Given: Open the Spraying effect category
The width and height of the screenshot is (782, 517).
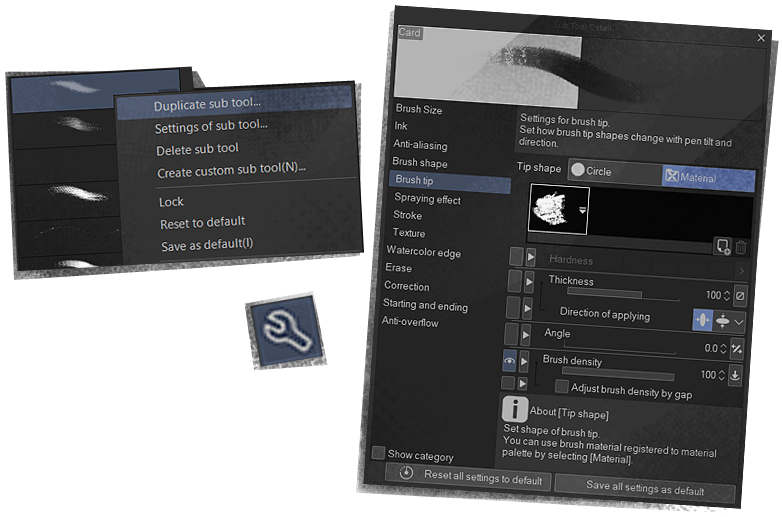Looking at the screenshot, I should click(x=427, y=198).
